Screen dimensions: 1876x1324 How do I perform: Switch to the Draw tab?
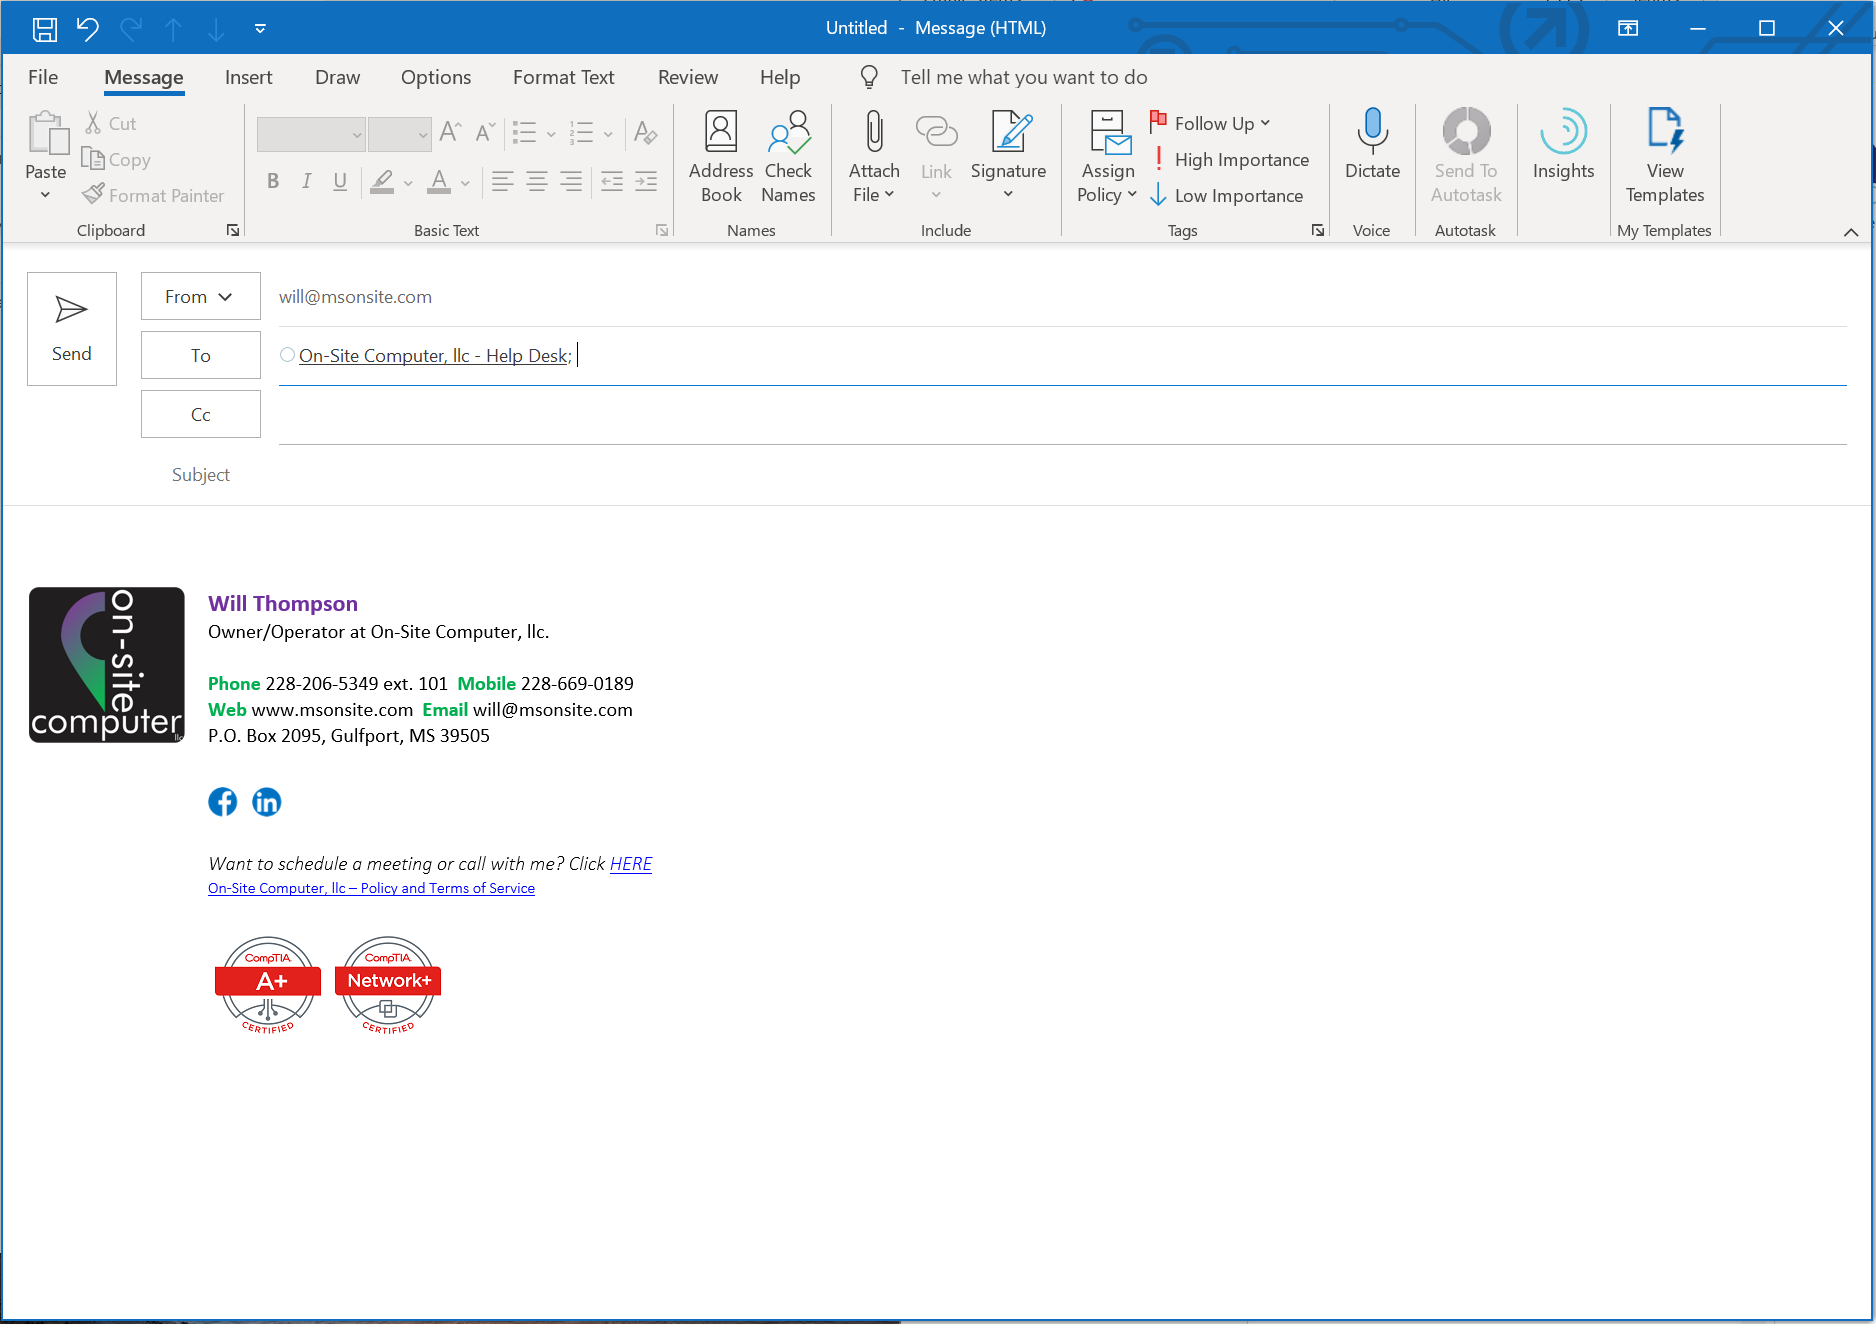[x=337, y=77]
